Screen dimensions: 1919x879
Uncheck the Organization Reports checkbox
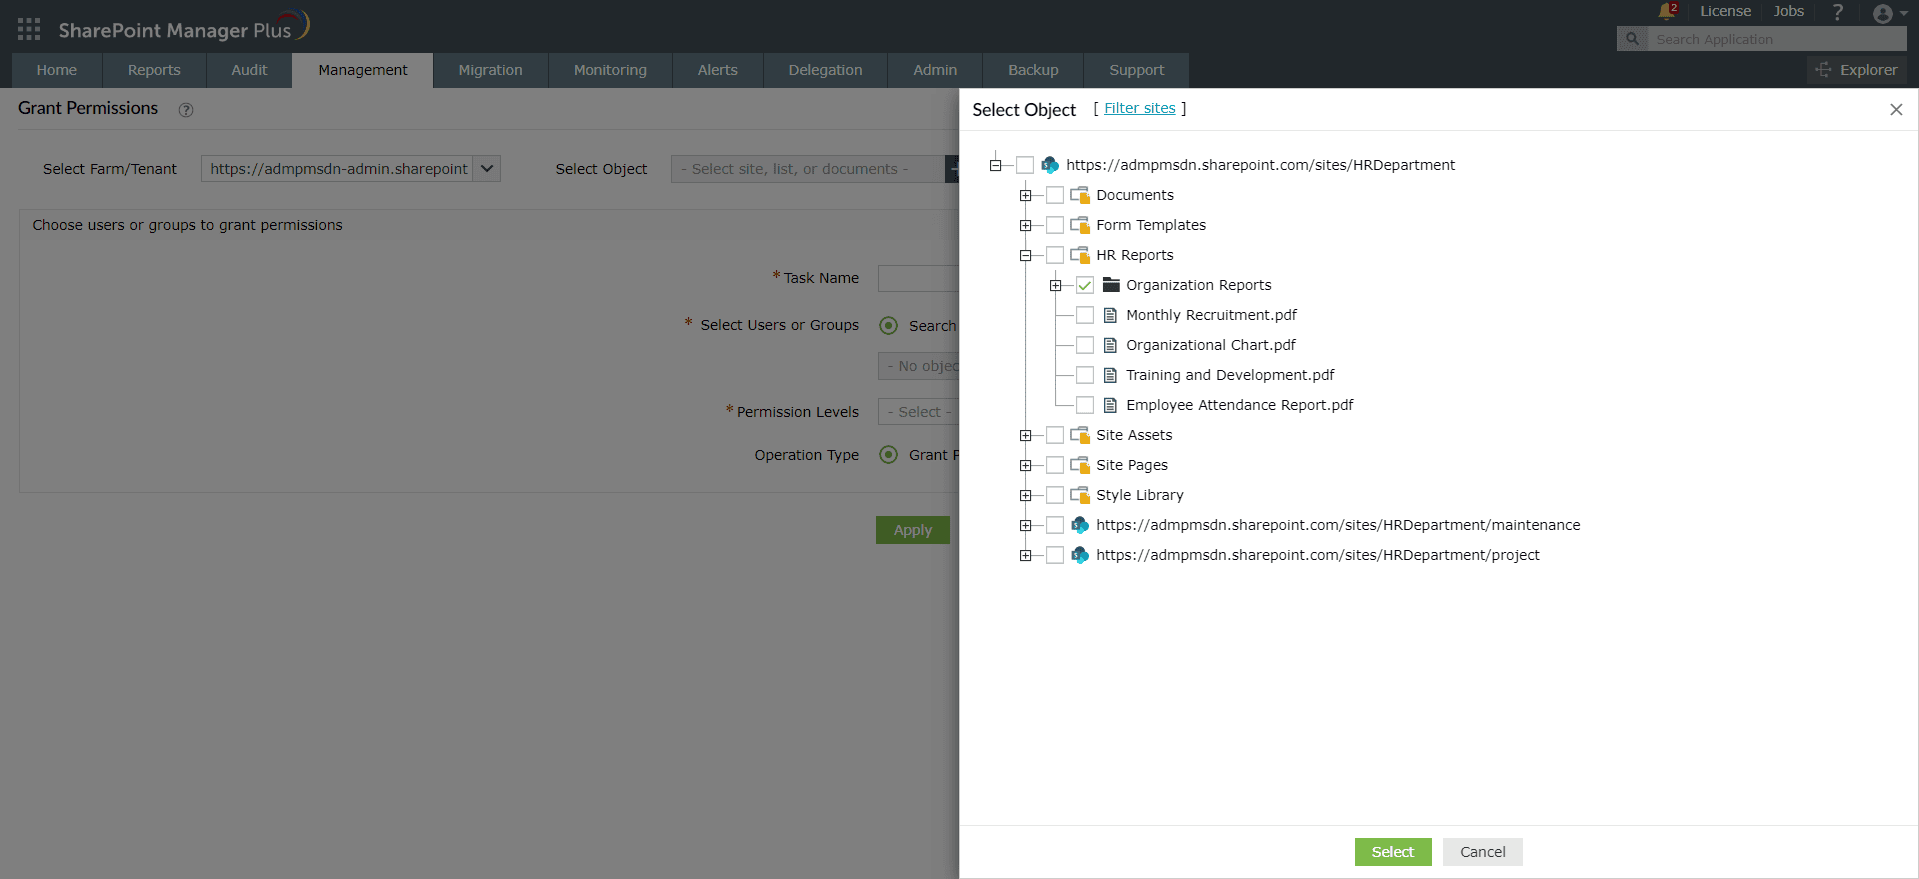pos(1085,285)
